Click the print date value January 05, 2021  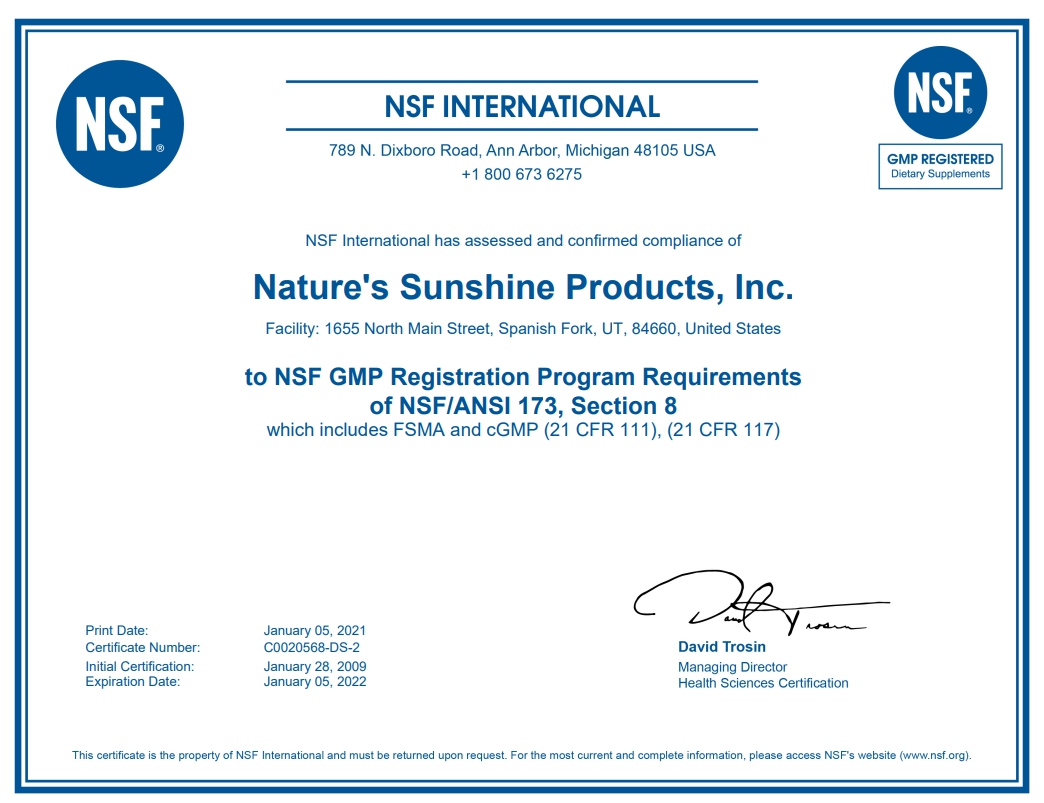[314, 630]
